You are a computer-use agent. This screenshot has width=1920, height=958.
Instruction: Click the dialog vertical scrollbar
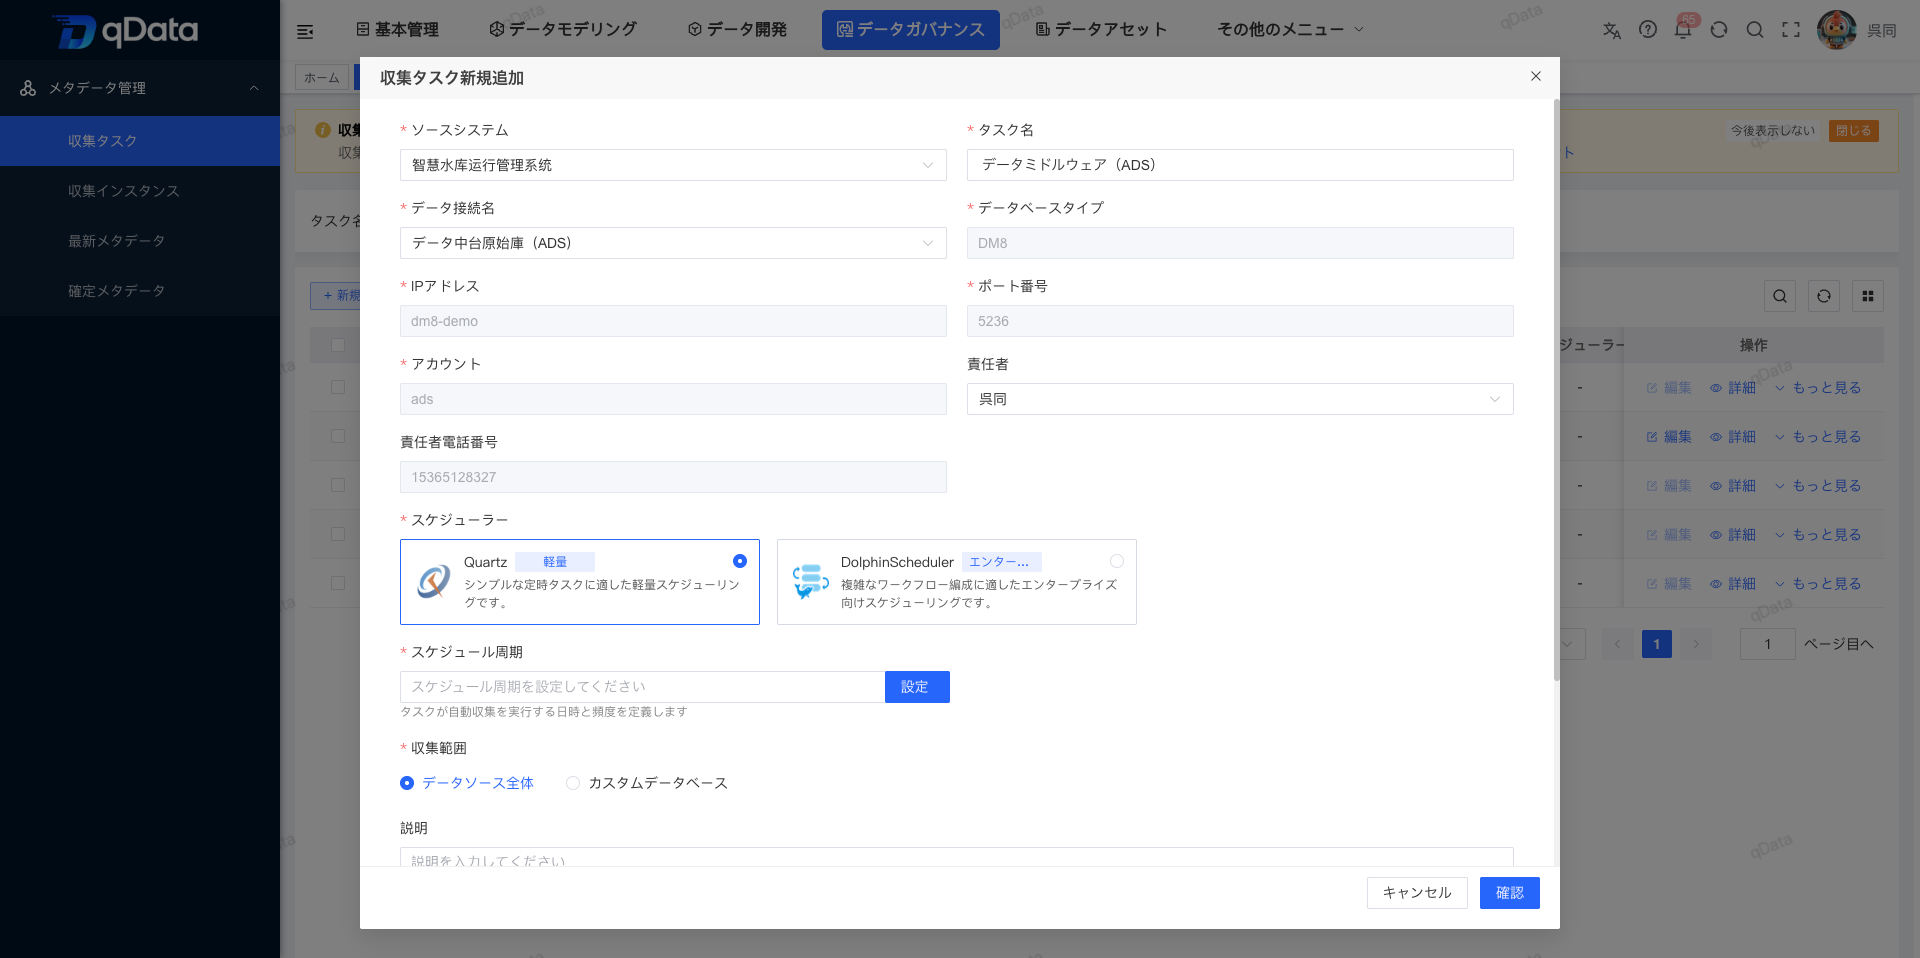(x=1556, y=390)
